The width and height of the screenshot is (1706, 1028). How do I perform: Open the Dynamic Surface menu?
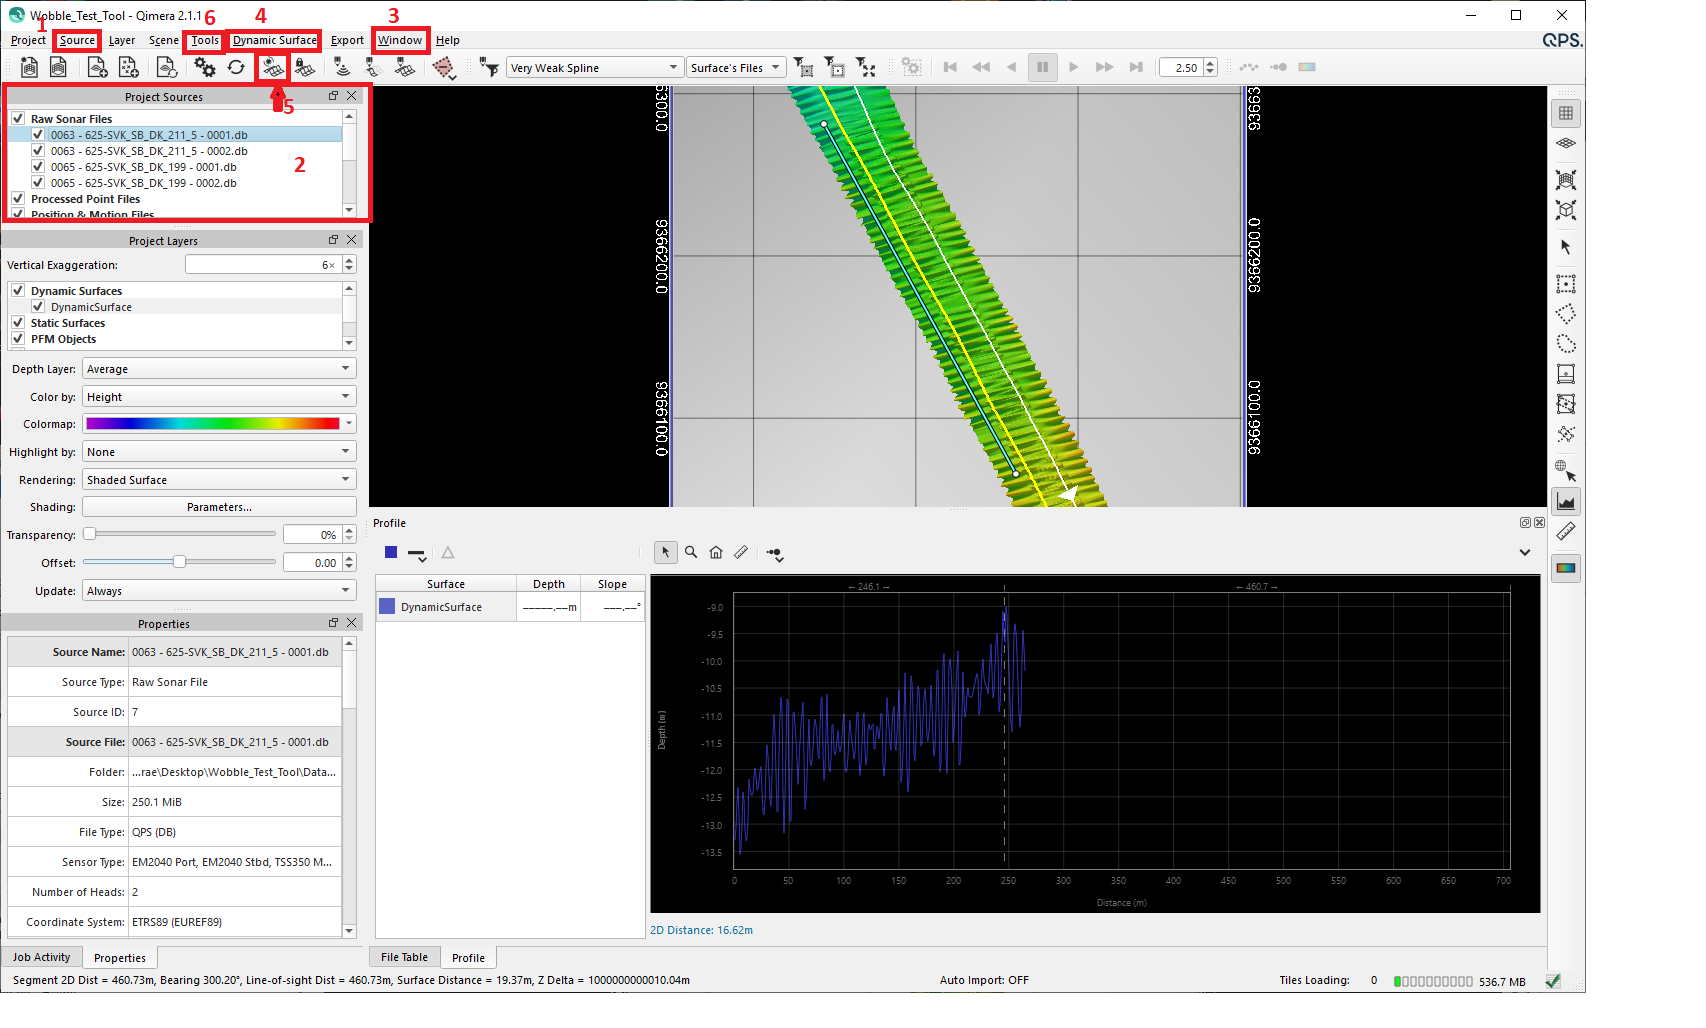(275, 40)
